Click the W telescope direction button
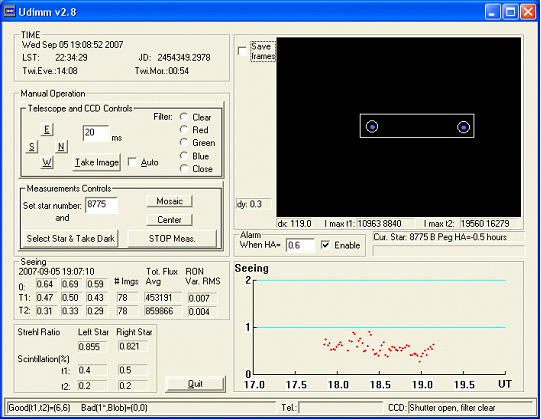 pos(47,162)
